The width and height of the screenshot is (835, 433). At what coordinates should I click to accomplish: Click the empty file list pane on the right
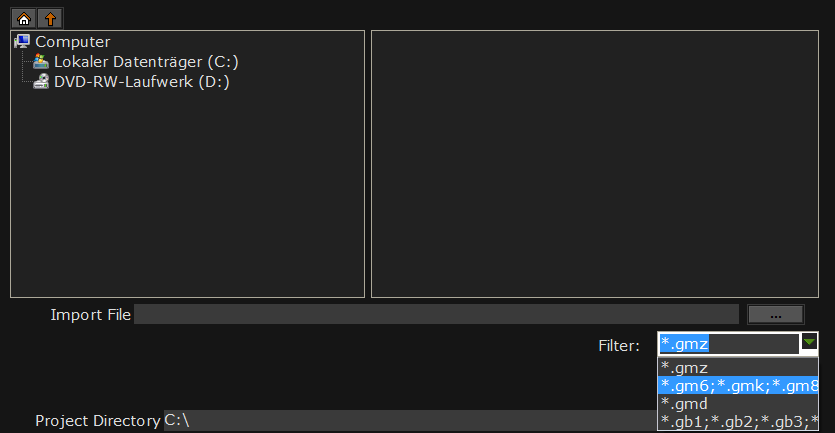[595, 164]
